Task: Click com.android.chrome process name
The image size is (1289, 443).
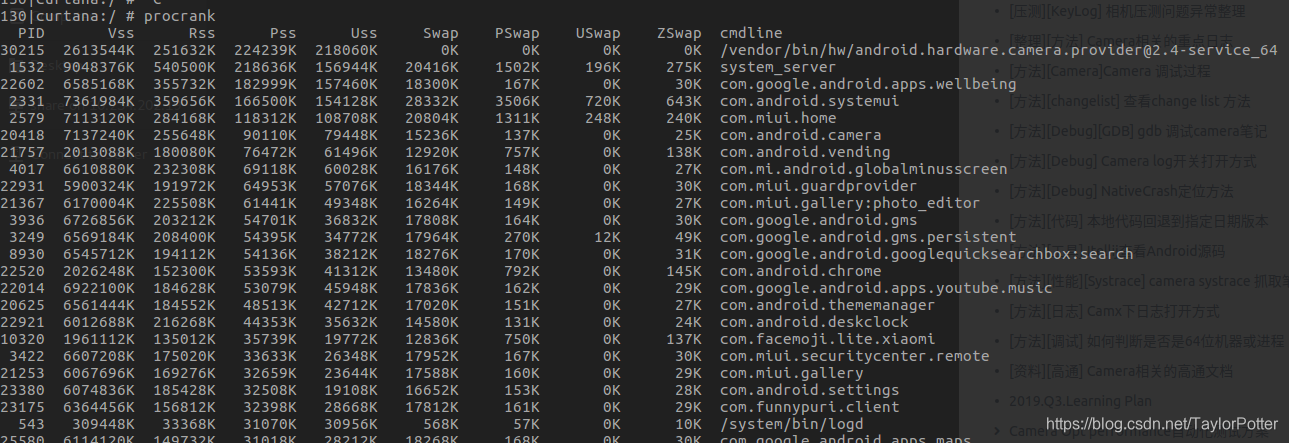Action: coord(801,271)
